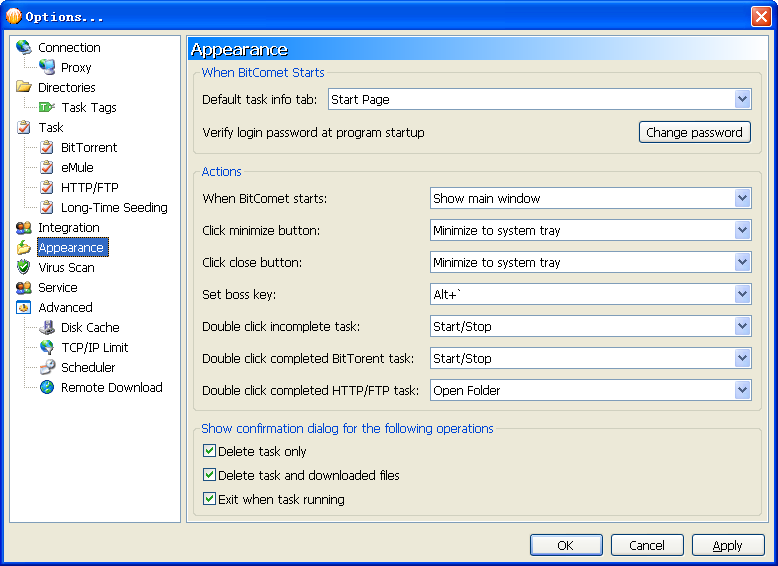This screenshot has width=778, height=566.
Task: Click the Remote Download globe icon
Action: (x=47, y=387)
